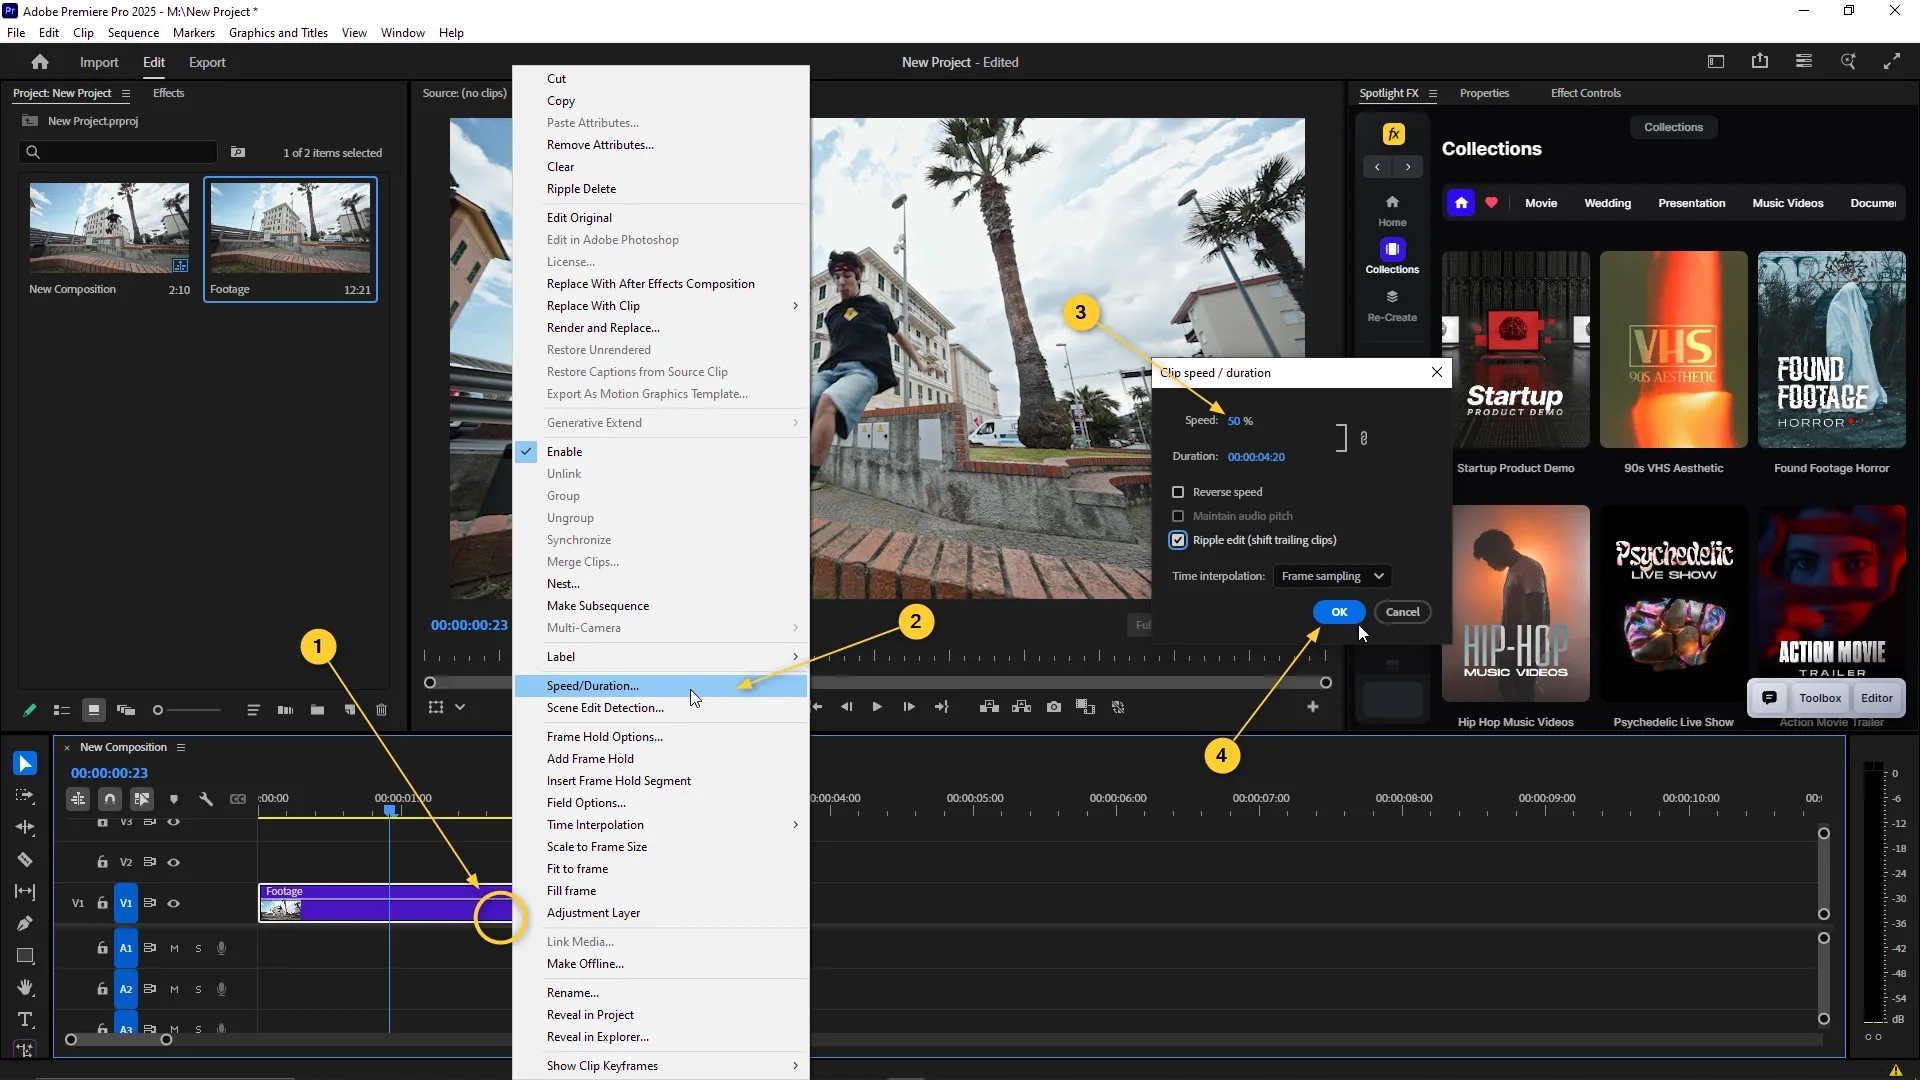Click Export Frame camera icon

click(1054, 707)
